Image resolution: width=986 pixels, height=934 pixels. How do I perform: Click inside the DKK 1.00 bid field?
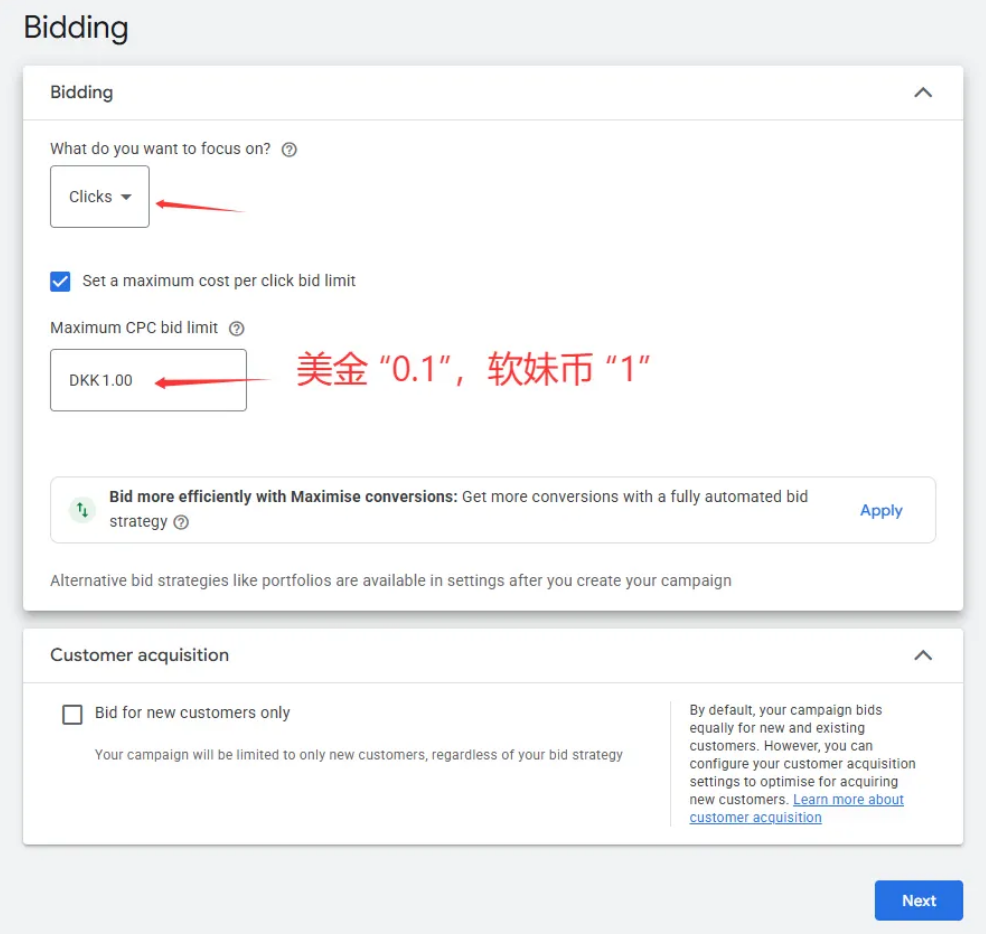click(148, 380)
